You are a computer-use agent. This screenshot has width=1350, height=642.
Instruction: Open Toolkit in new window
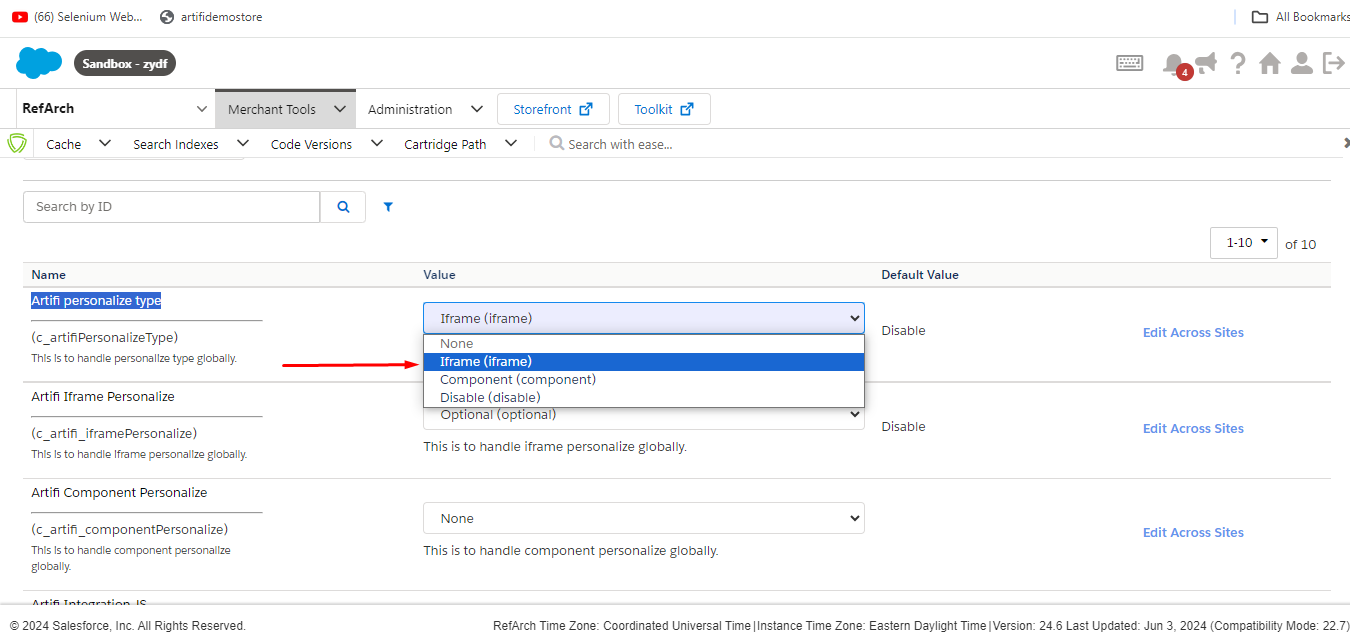point(664,109)
